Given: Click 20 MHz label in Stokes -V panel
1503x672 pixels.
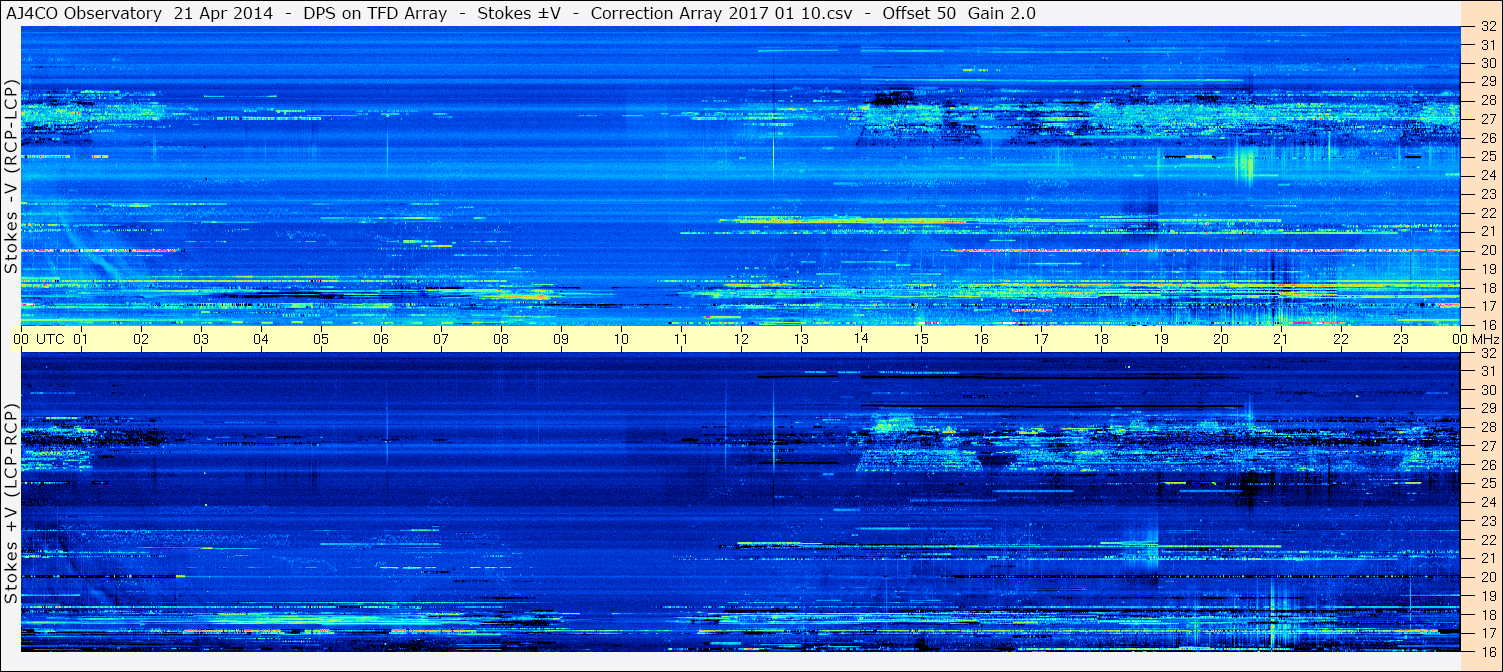Looking at the screenshot, I should coord(1487,250).
